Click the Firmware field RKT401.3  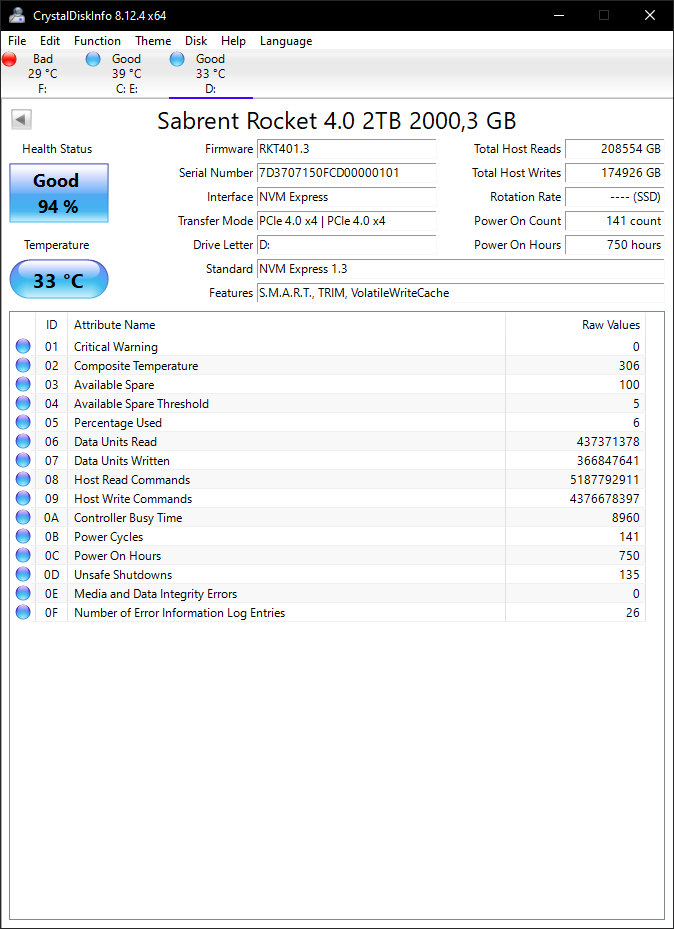346,149
